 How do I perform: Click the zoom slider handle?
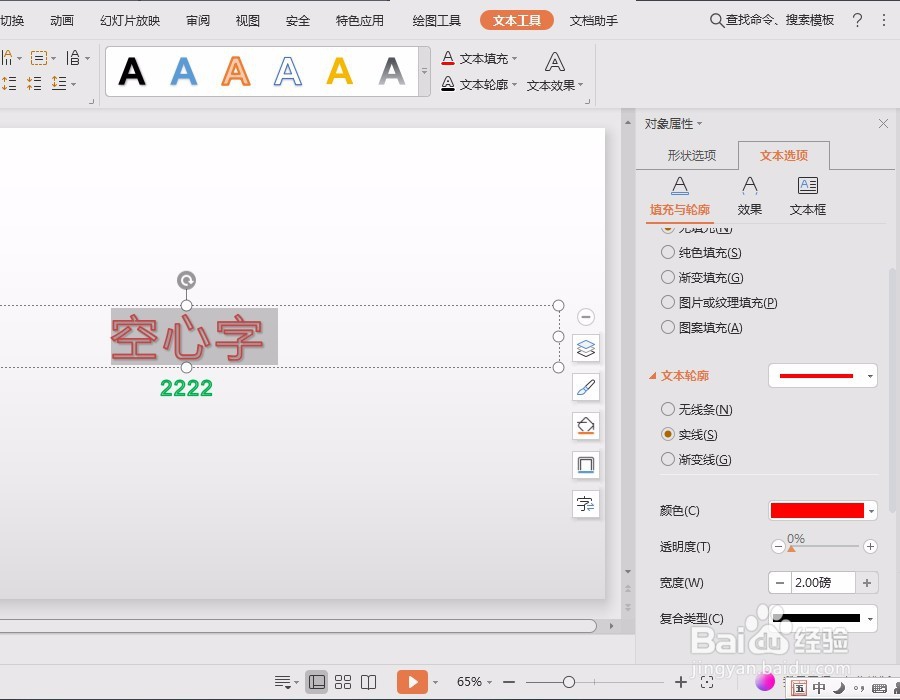[569, 682]
